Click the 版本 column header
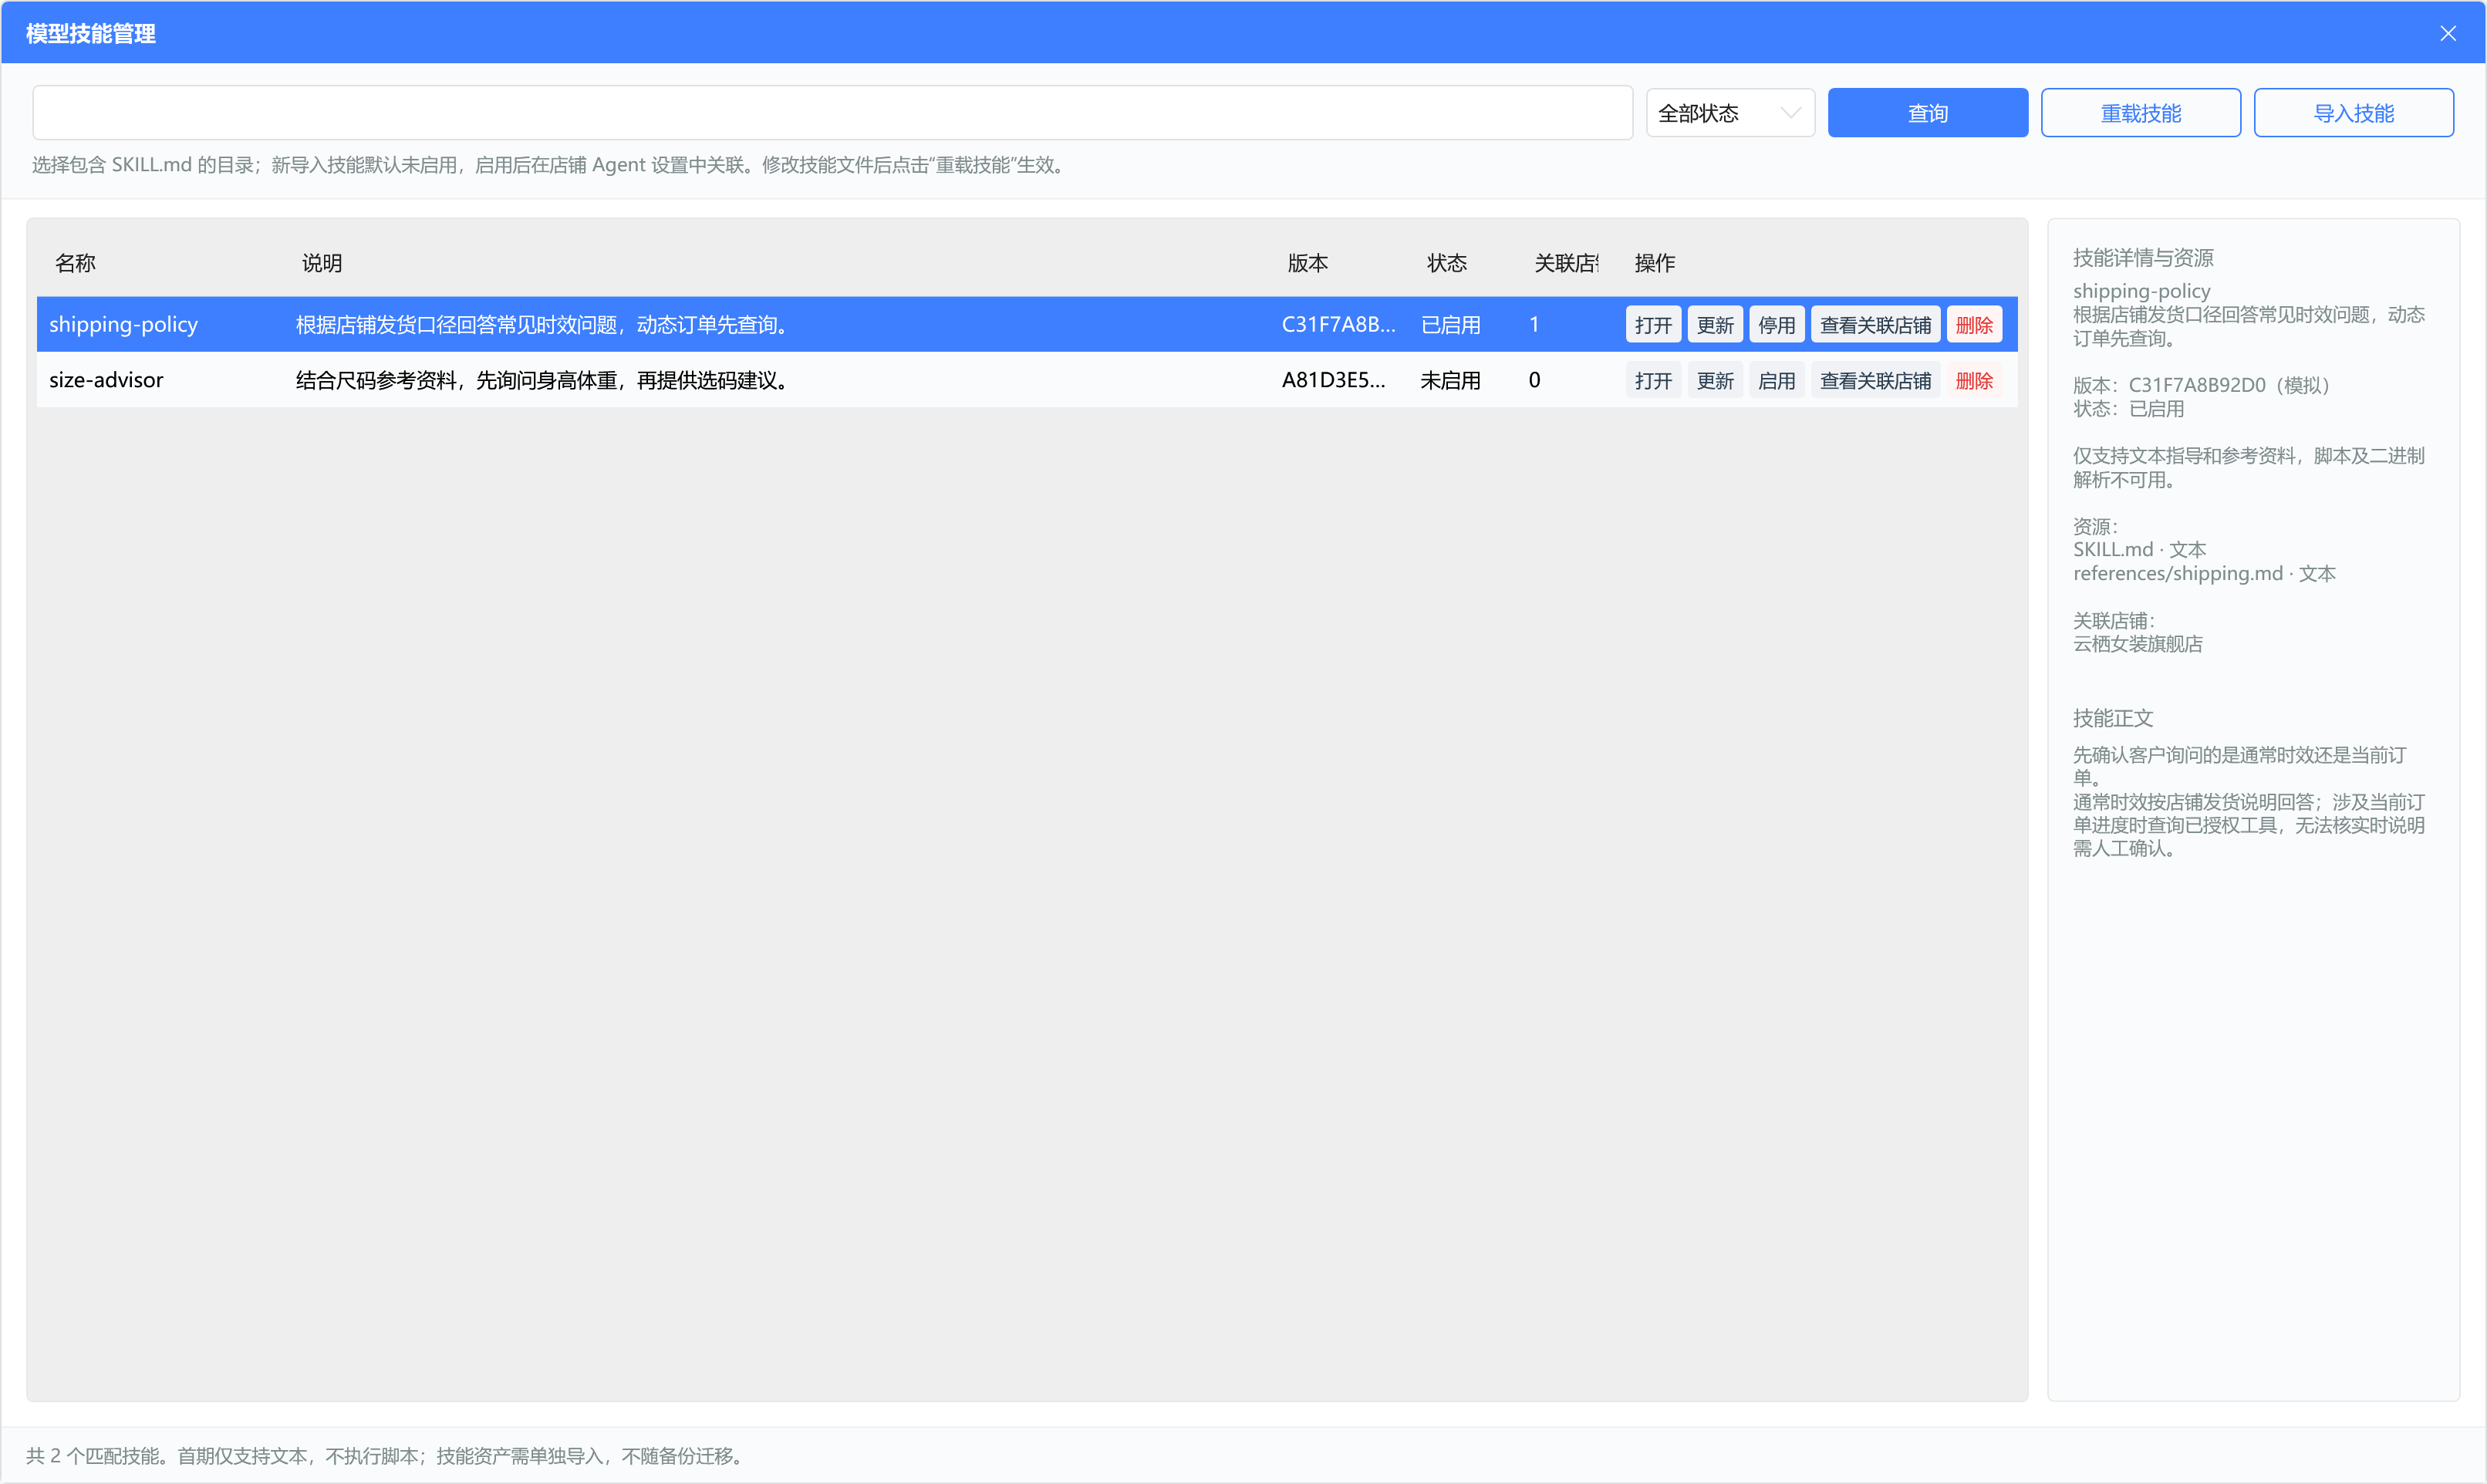The width and height of the screenshot is (2487, 1484). pyautogui.click(x=1308, y=263)
